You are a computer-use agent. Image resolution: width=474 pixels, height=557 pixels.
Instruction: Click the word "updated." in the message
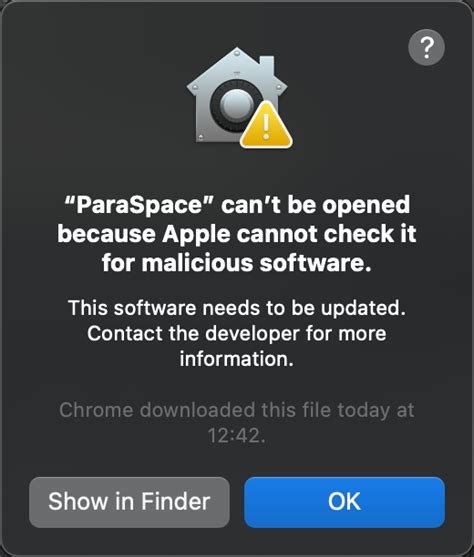pyautogui.click(x=363, y=308)
